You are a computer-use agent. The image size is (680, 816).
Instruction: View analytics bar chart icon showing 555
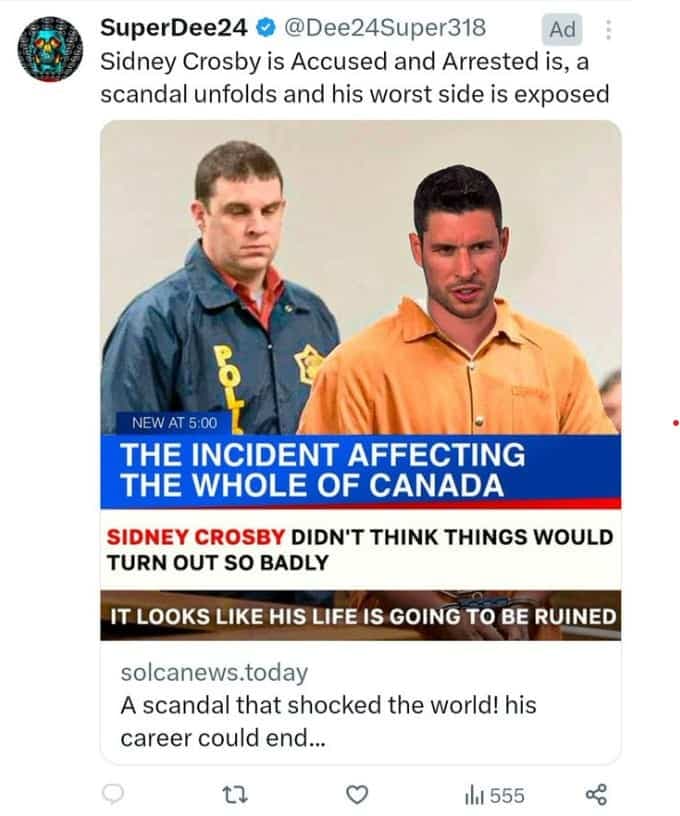474,795
